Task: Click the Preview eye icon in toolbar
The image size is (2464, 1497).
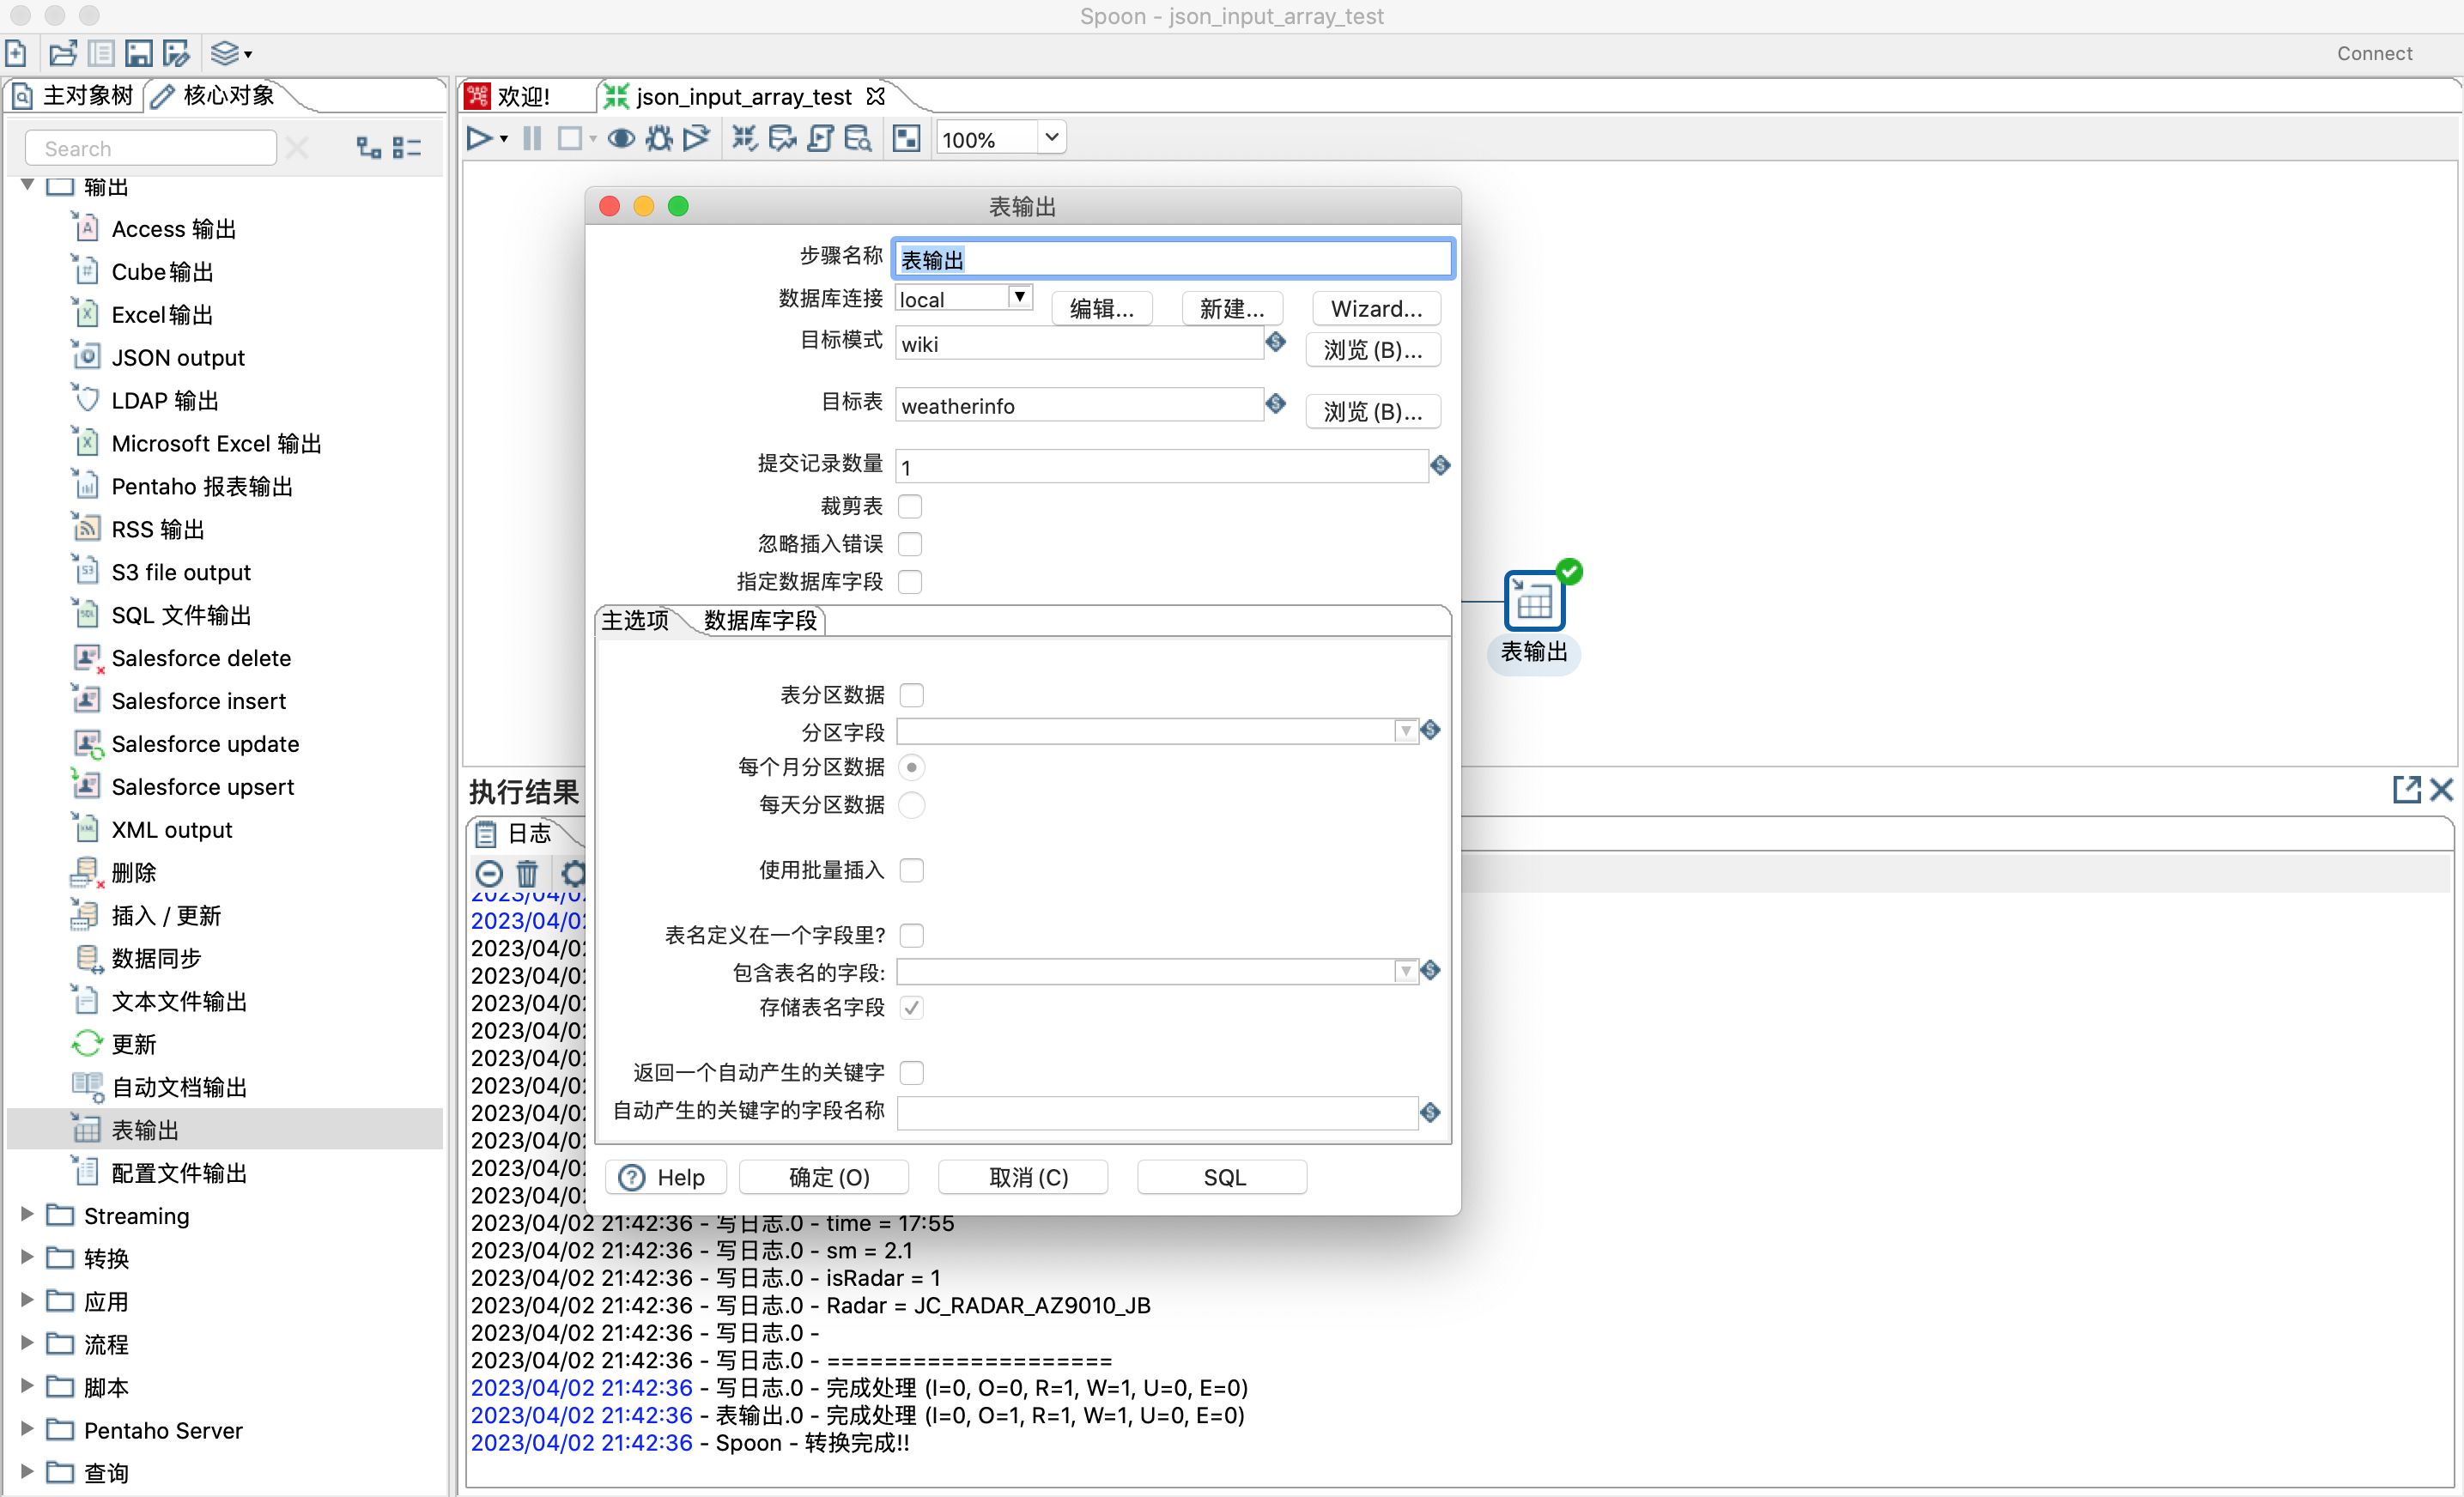Action: tap(621, 139)
